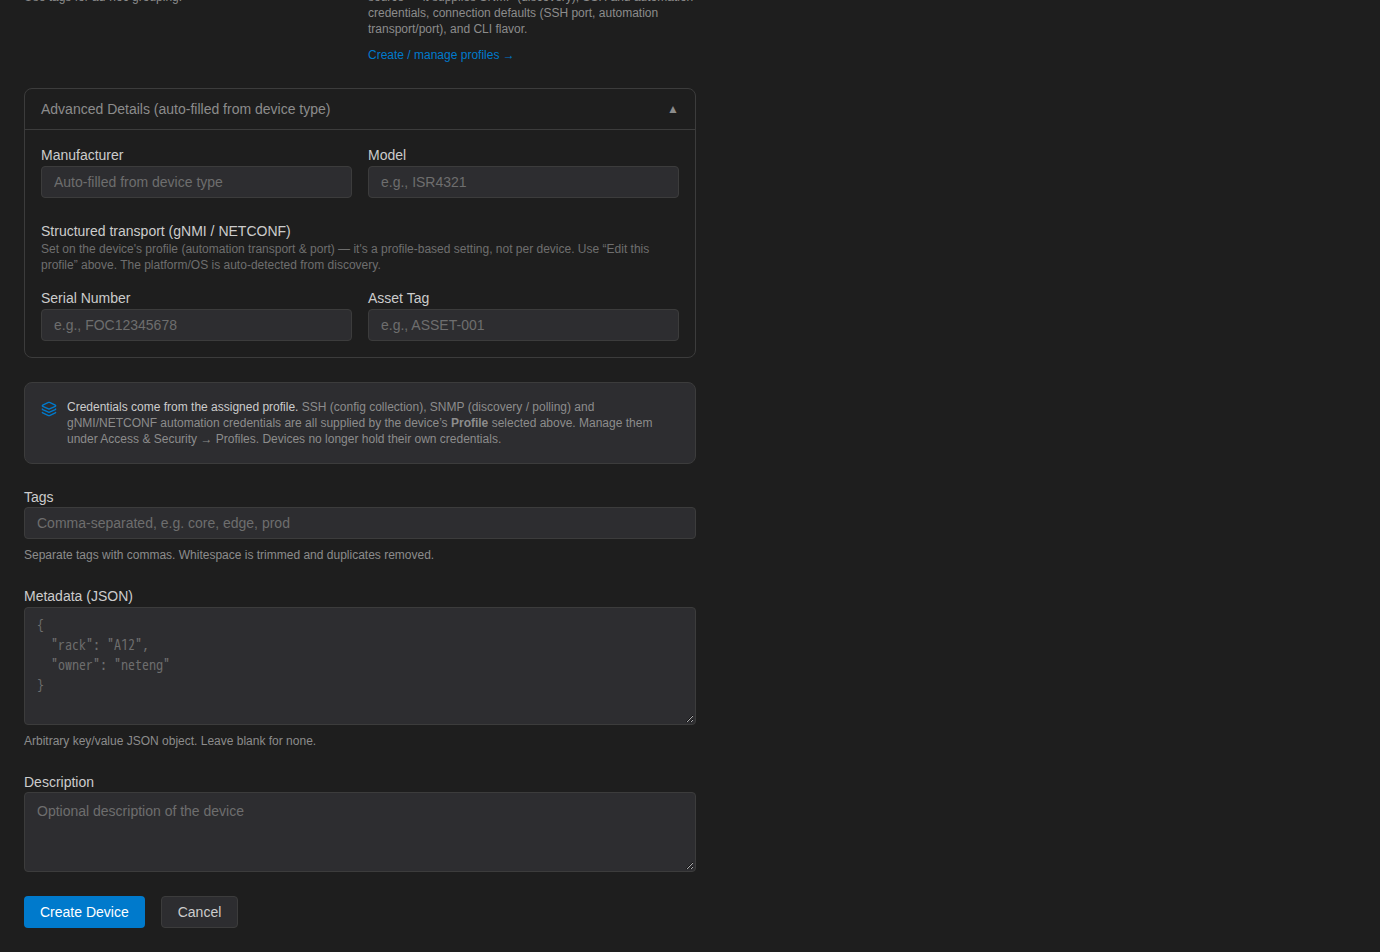Screen dimensions: 1380x952
Task: Click into the Model input field
Action: 523,182
